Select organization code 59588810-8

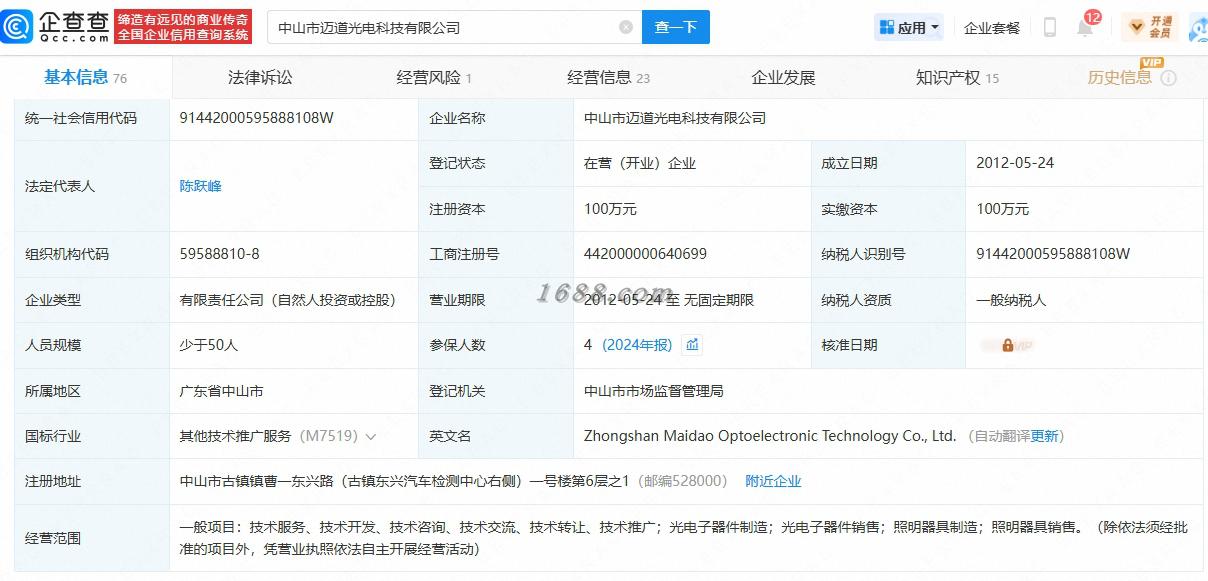219,254
